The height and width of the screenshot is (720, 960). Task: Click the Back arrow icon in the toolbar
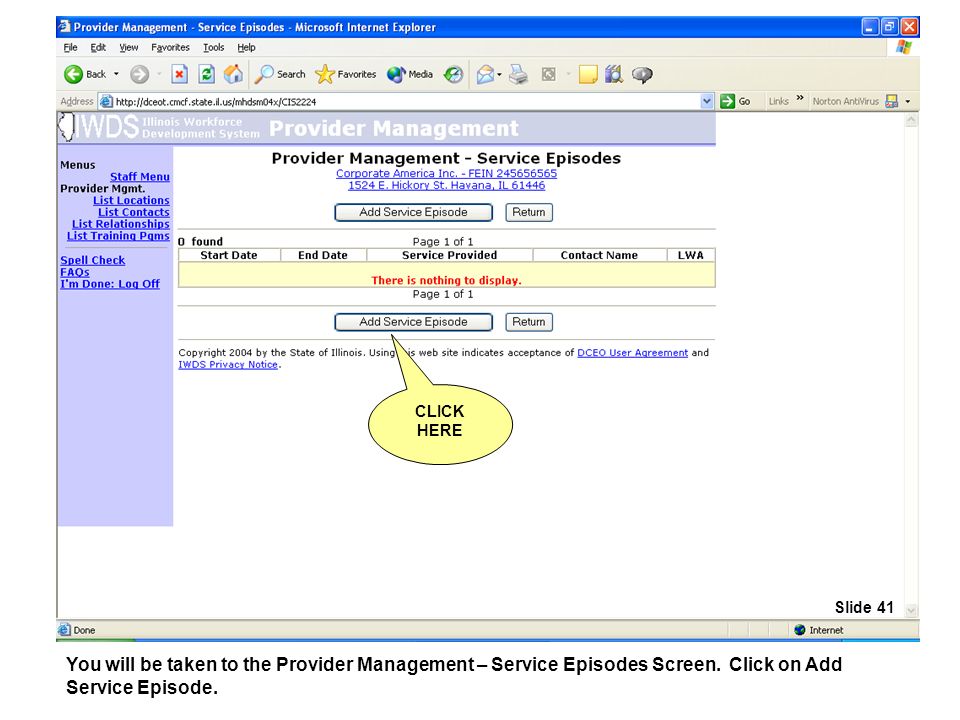73,75
